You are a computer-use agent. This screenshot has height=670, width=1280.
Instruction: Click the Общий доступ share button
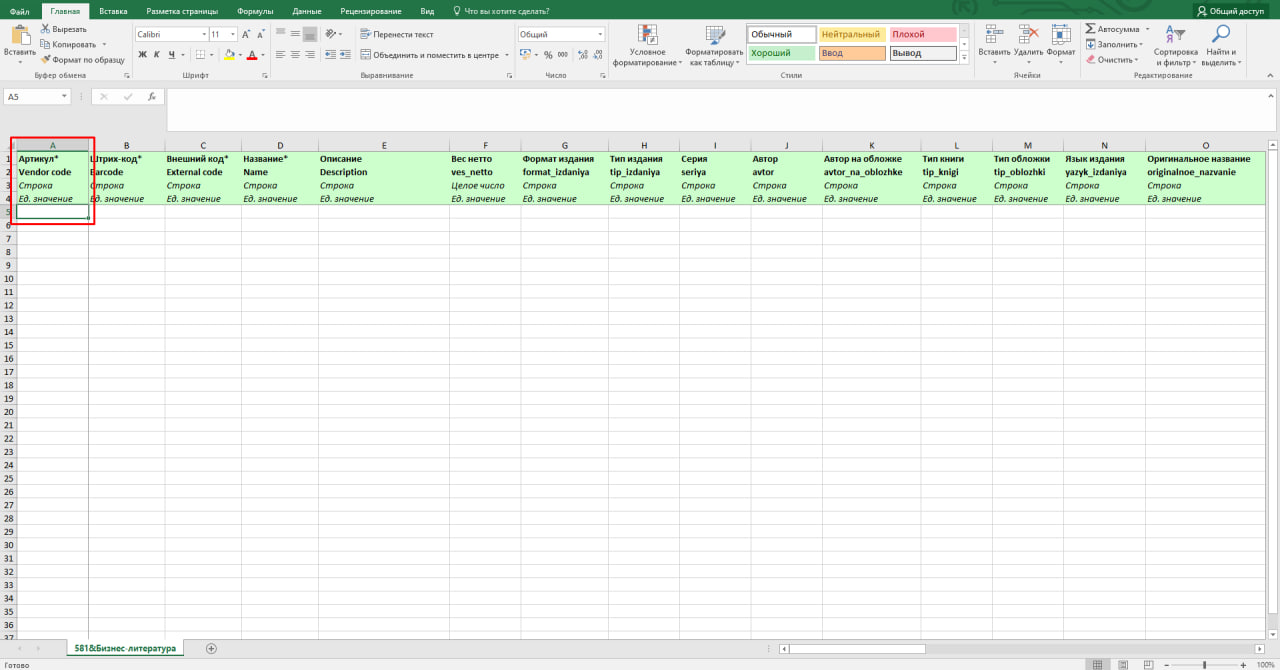tap(1230, 11)
